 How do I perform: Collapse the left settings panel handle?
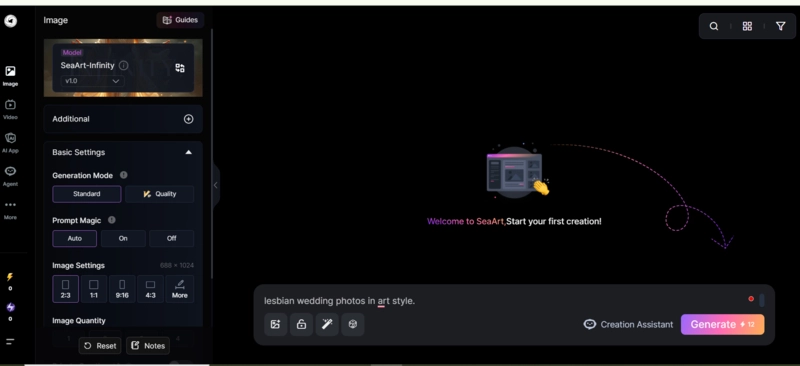point(215,185)
